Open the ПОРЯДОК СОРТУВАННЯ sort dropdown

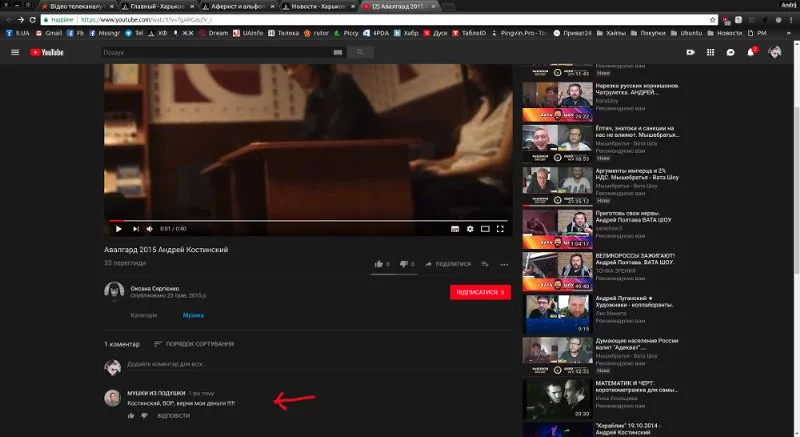[x=194, y=344]
